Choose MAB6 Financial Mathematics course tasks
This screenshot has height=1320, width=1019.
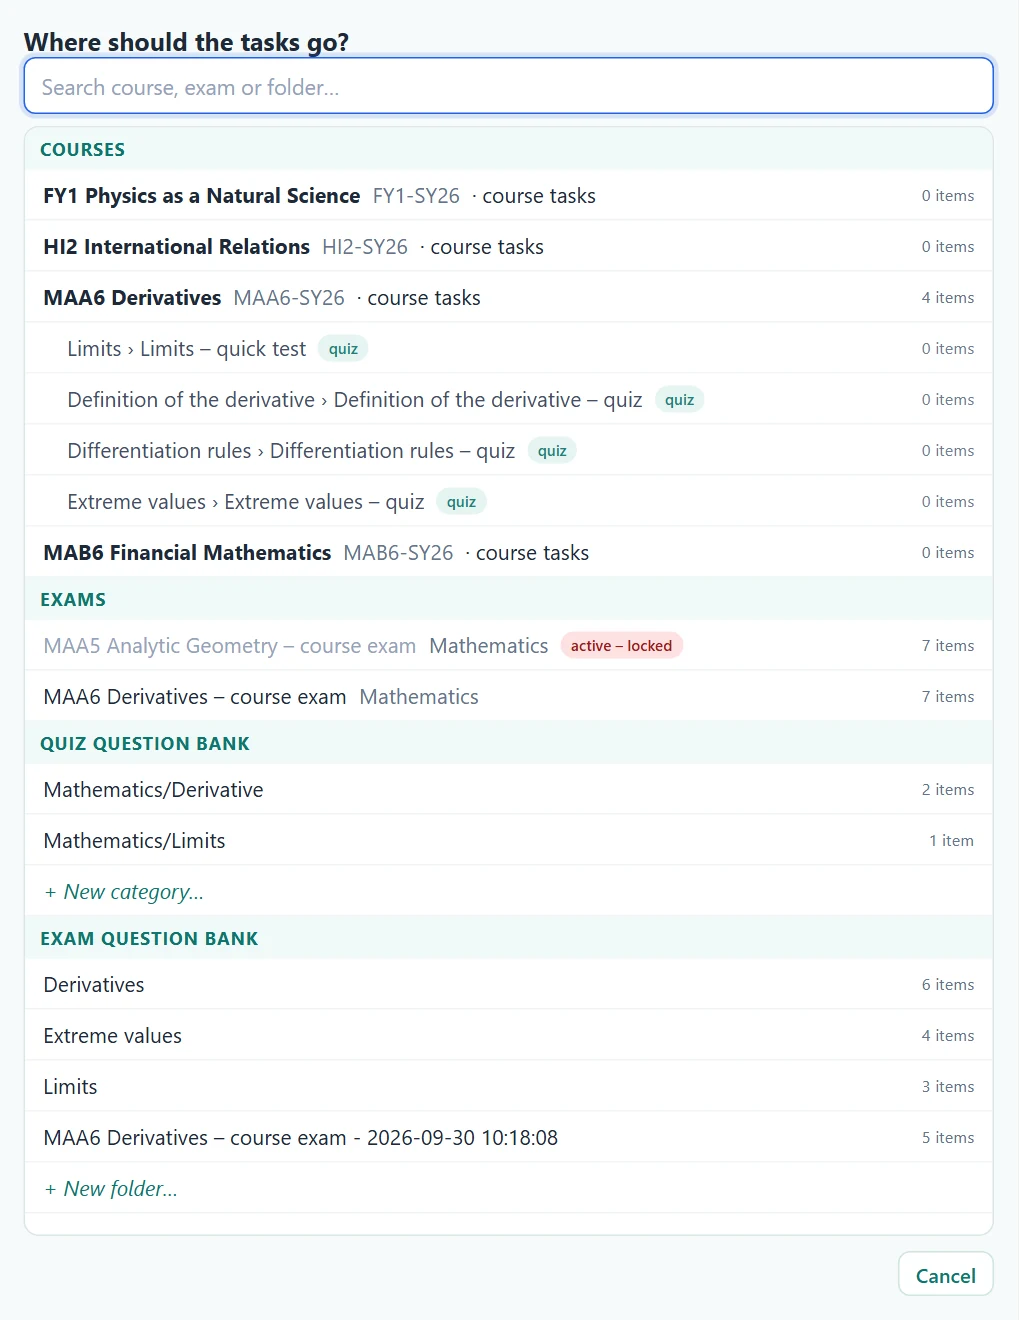(x=508, y=553)
